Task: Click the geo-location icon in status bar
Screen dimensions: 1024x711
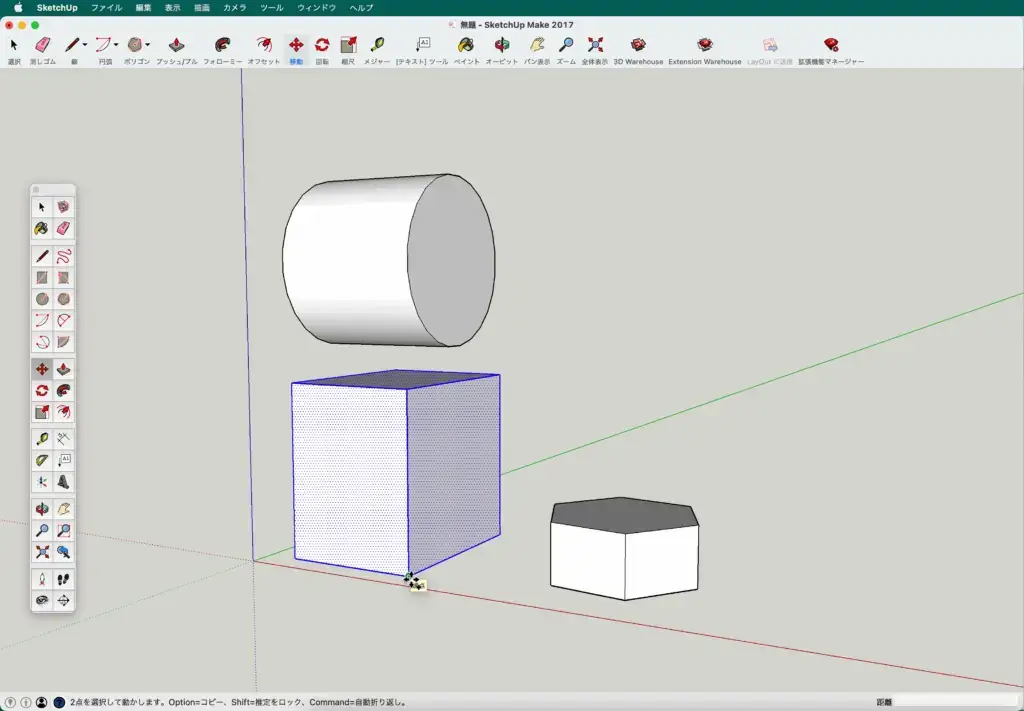Action: pyautogui.click(x=10, y=703)
